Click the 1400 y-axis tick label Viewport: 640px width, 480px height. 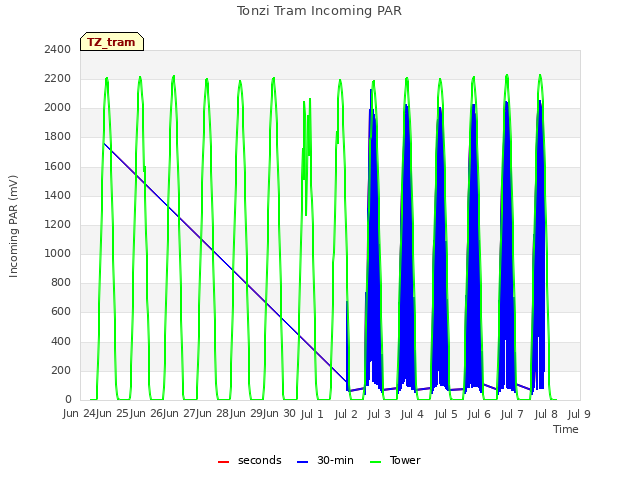click(x=58, y=195)
